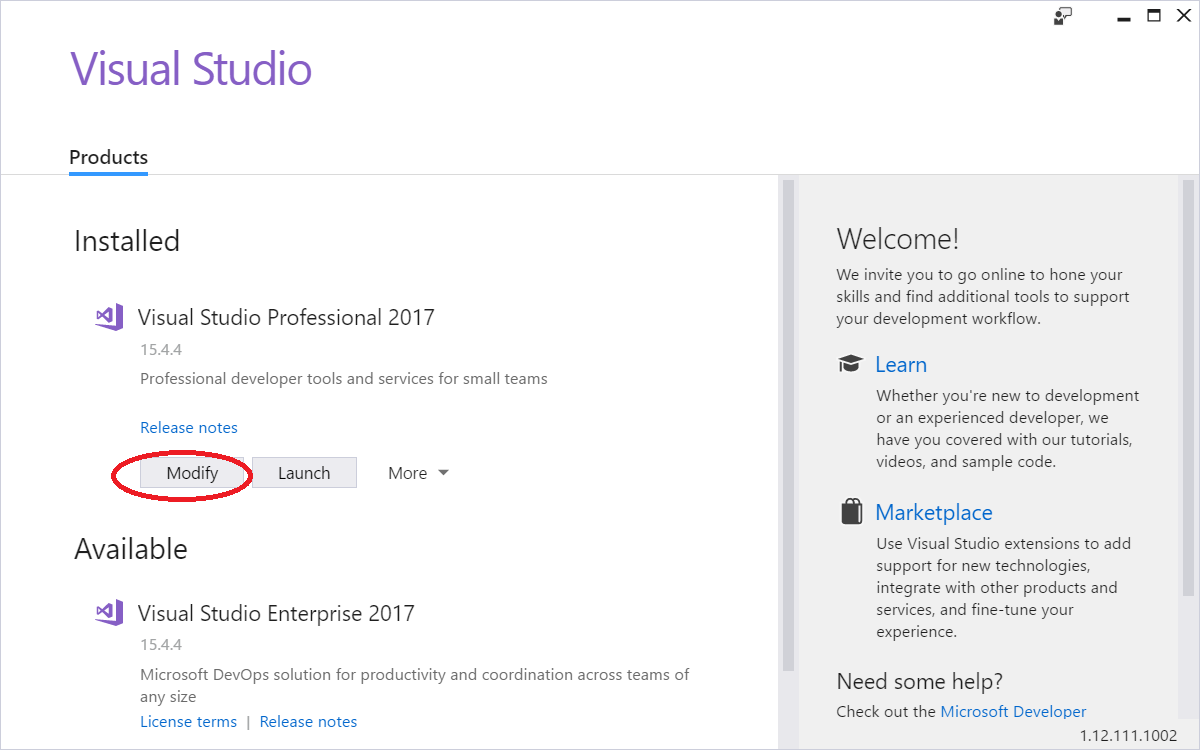Click the Enterprise version number 15.4.4
This screenshot has width=1200, height=750.
tap(161, 644)
